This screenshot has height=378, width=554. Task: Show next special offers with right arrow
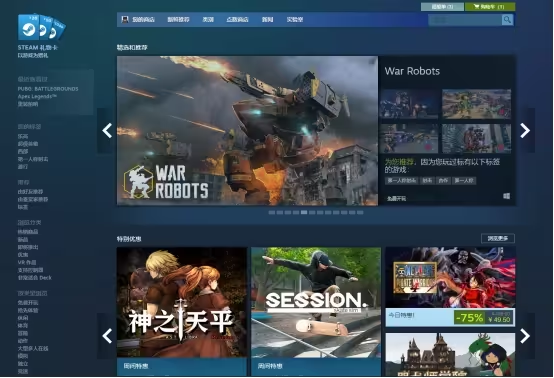tap(525, 336)
